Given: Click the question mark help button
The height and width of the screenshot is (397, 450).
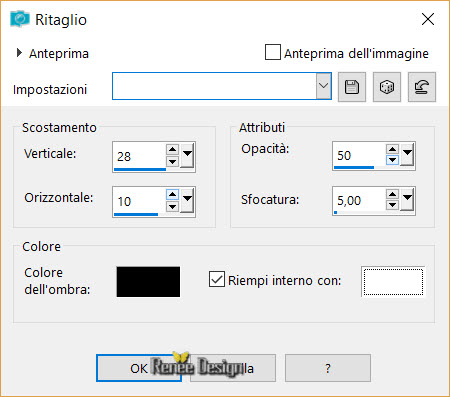Looking at the screenshot, I should pyautogui.click(x=328, y=368).
